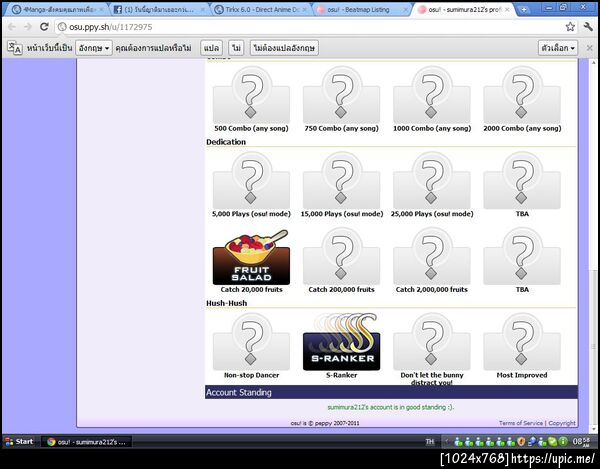600x469 pixels.
Task: Switch to the Facebook tab
Action: coord(158,10)
